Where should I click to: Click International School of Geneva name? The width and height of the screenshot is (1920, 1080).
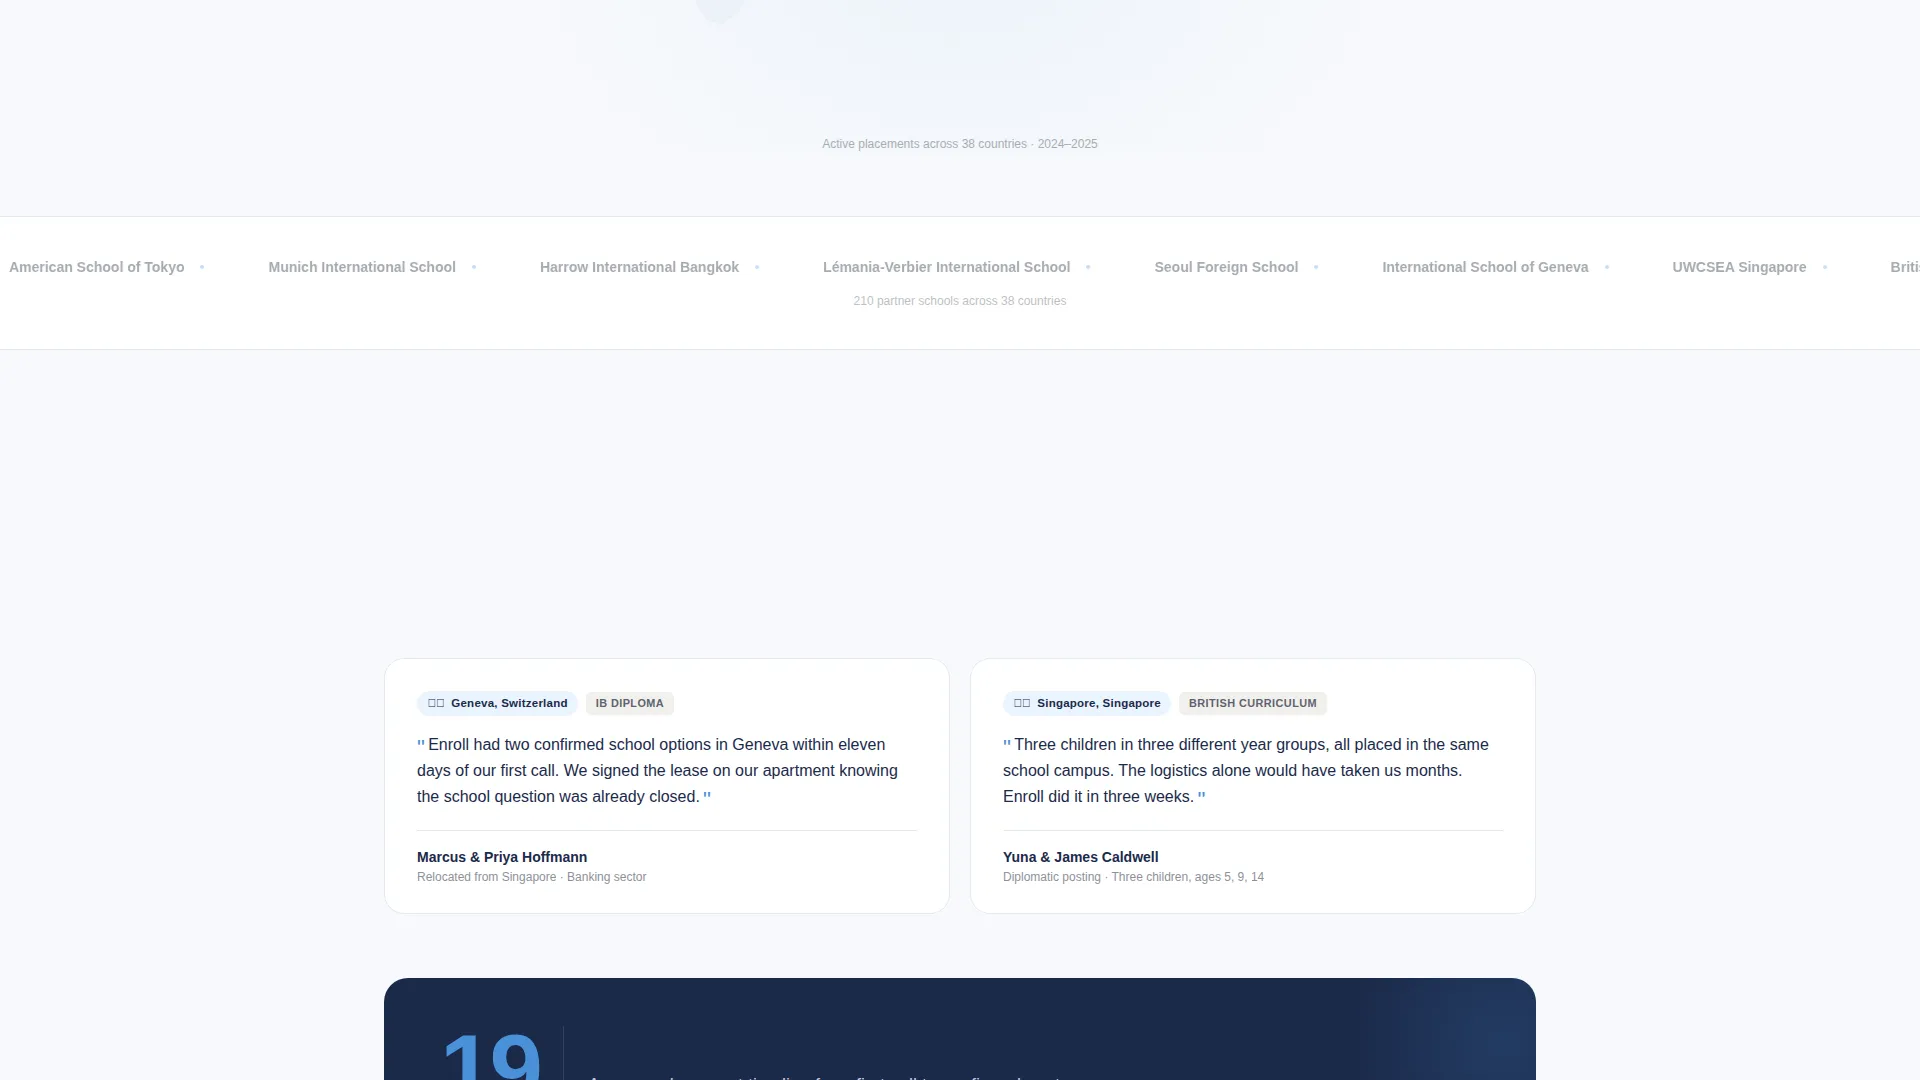[1485, 267]
